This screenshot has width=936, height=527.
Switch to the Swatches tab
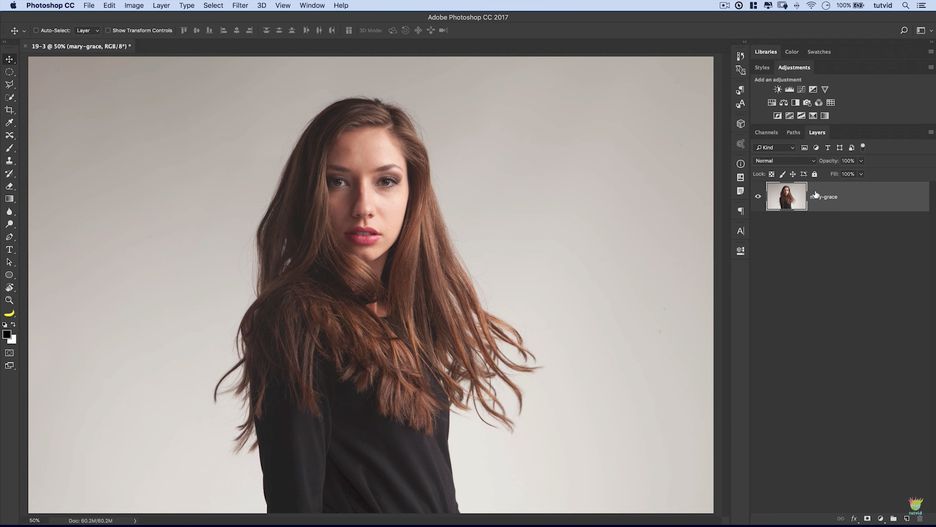coord(818,52)
